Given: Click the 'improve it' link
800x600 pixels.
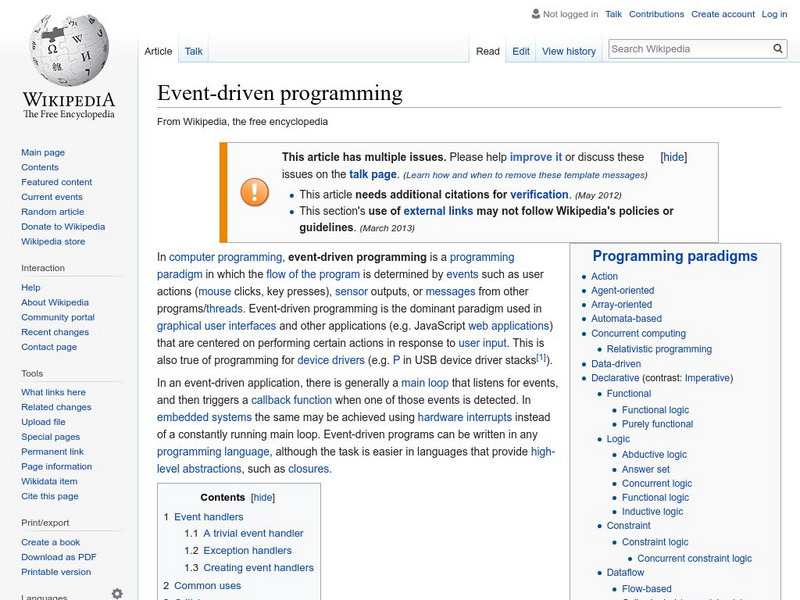Looking at the screenshot, I should coord(536,157).
